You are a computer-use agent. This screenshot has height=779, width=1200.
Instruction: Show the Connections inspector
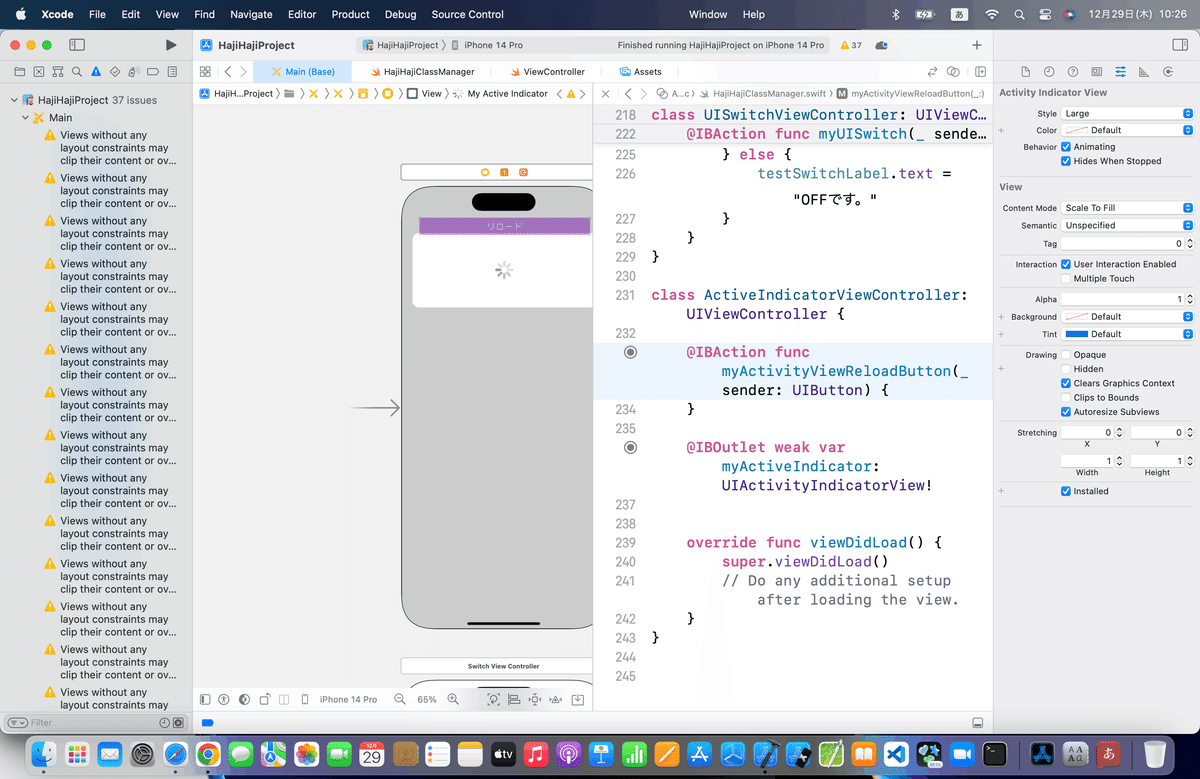pos(1167,72)
